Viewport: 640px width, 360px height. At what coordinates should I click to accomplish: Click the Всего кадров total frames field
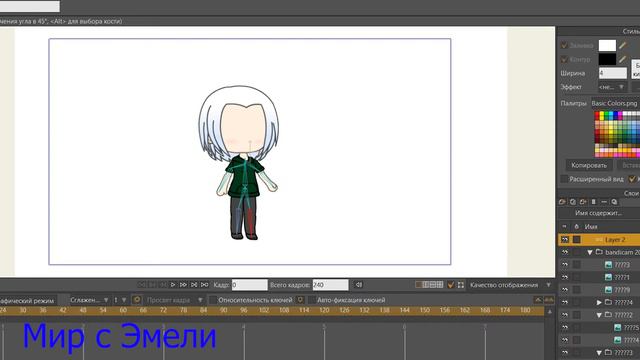click(330, 285)
